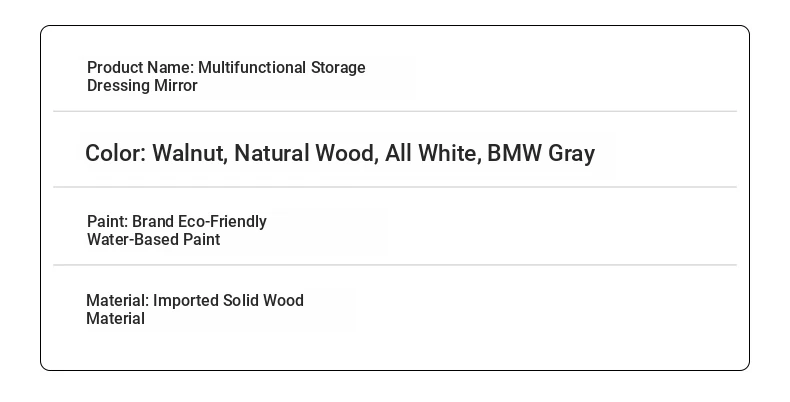
Task: Choose the Natural Wood color option
Action: [306, 153]
